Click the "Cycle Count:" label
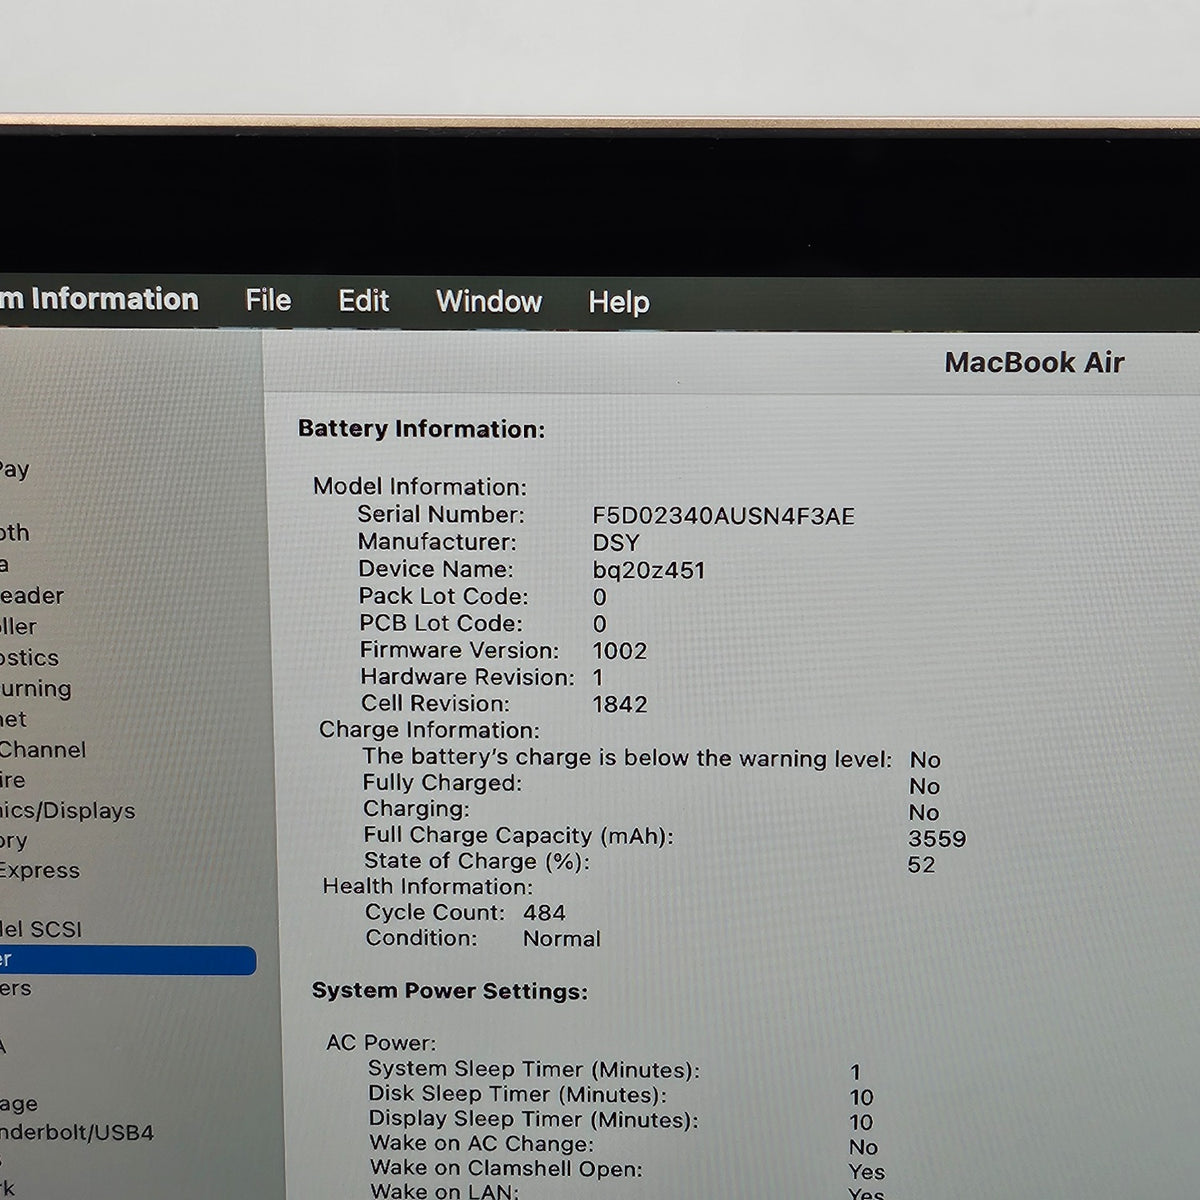 (x=435, y=912)
